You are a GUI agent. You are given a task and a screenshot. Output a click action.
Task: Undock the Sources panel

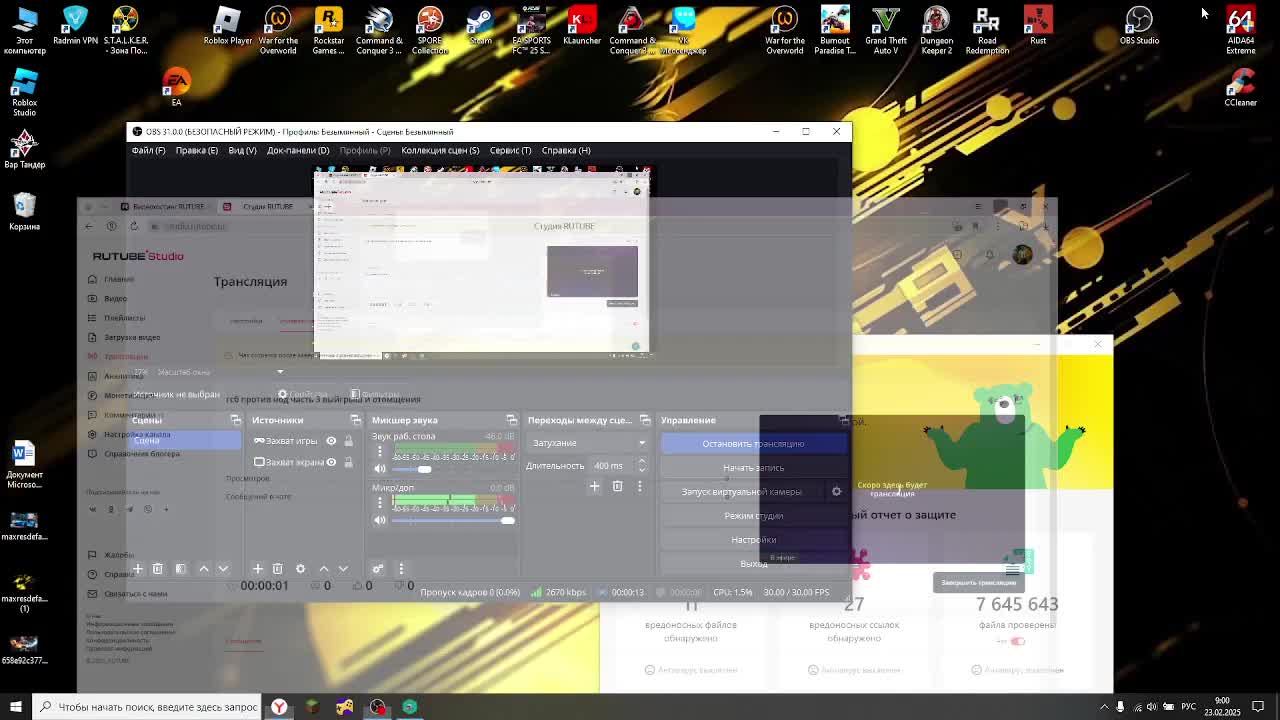click(355, 420)
